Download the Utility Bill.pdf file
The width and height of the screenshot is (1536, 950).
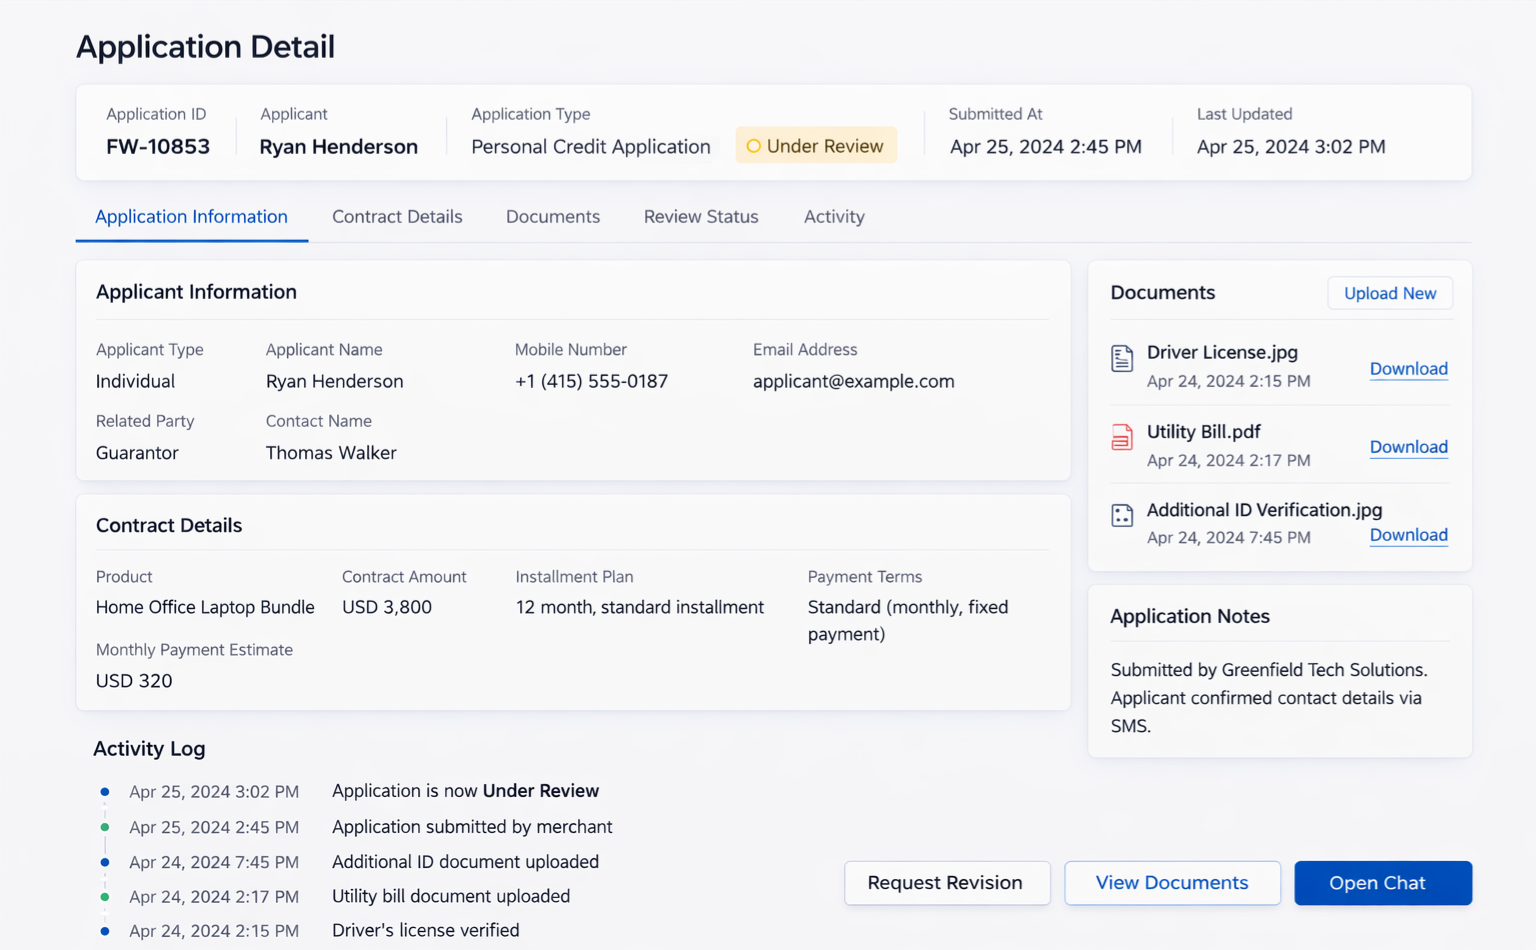point(1408,447)
